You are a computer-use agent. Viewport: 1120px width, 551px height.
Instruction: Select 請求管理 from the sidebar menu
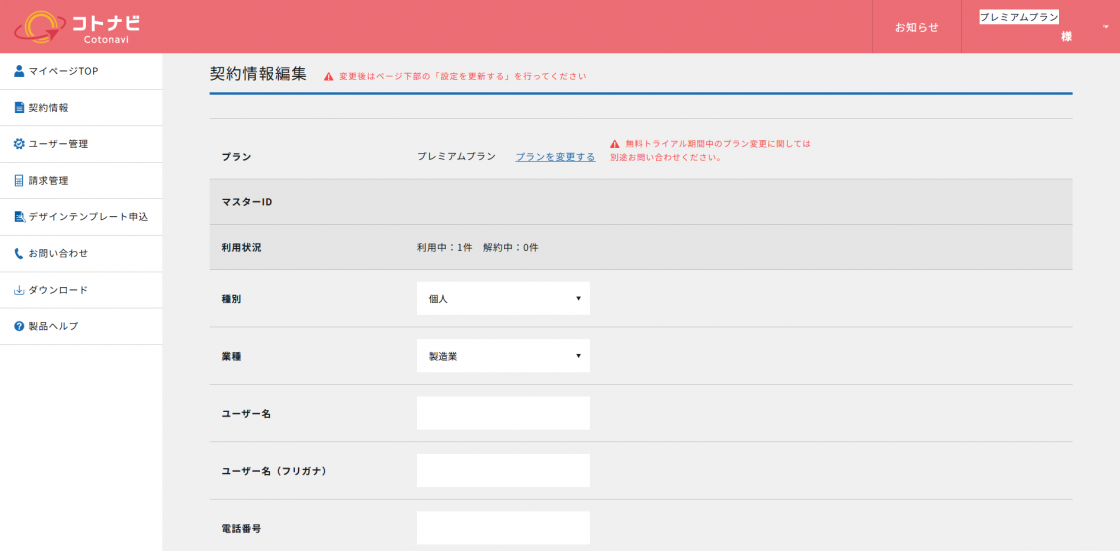tap(48, 181)
